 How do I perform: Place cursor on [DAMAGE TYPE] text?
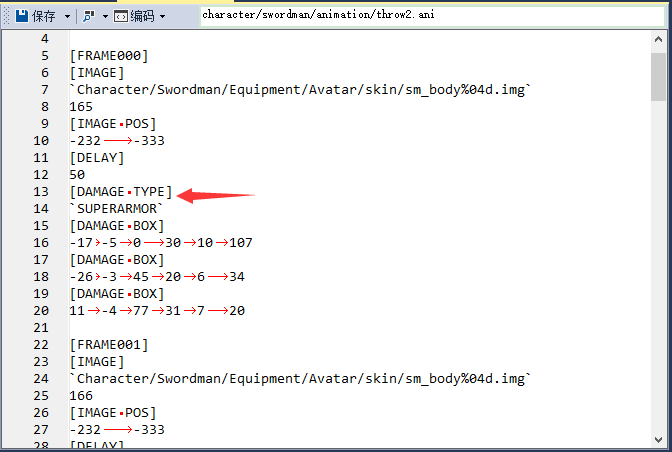[120, 191]
